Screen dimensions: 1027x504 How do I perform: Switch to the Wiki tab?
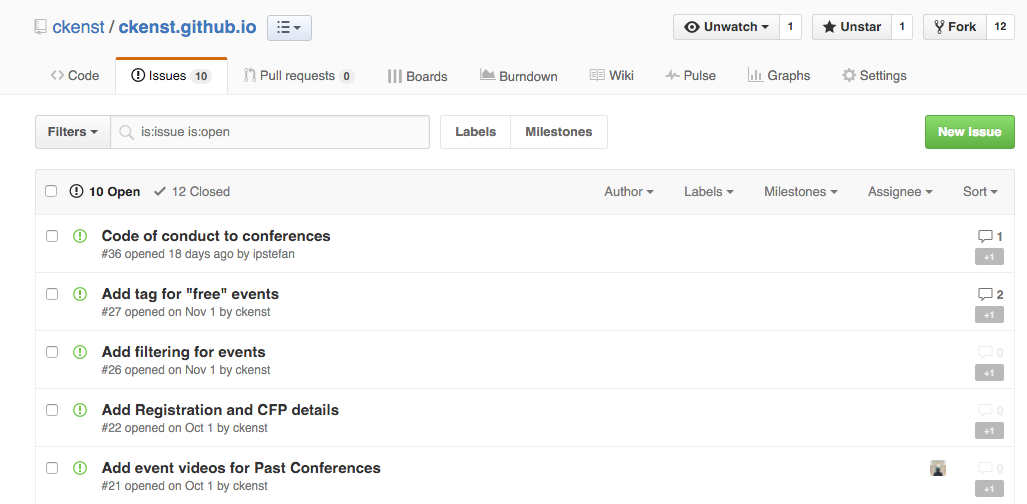click(x=612, y=76)
